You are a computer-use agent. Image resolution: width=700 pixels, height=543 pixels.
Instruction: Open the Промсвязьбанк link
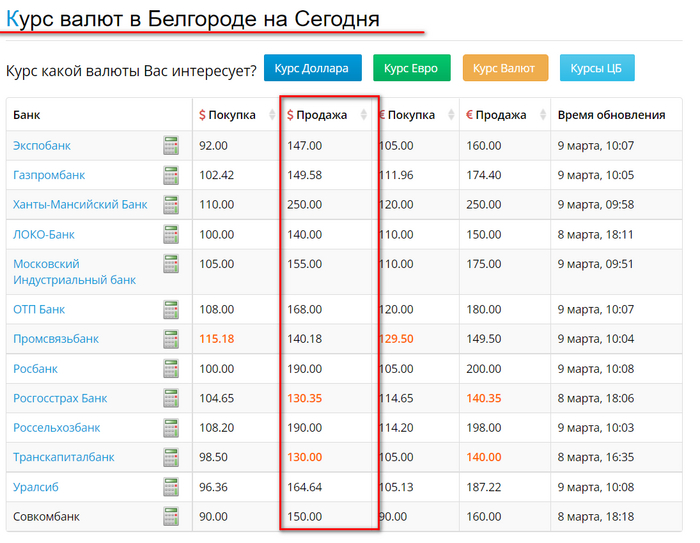pyautogui.click(x=56, y=339)
